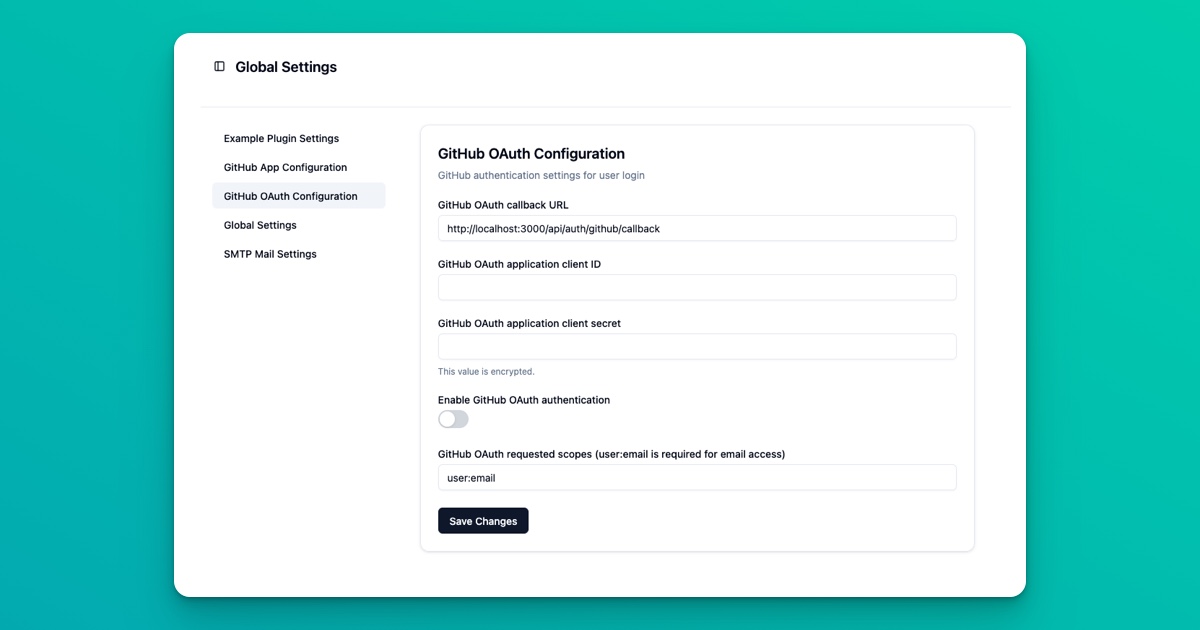The height and width of the screenshot is (630, 1200).
Task: Click the 'This value is encrypted' helper text
Action: point(488,370)
